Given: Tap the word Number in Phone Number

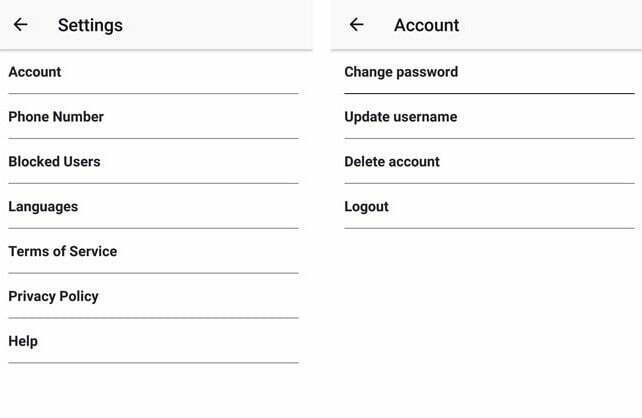Looking at the screenshot, I should (78, 117).
